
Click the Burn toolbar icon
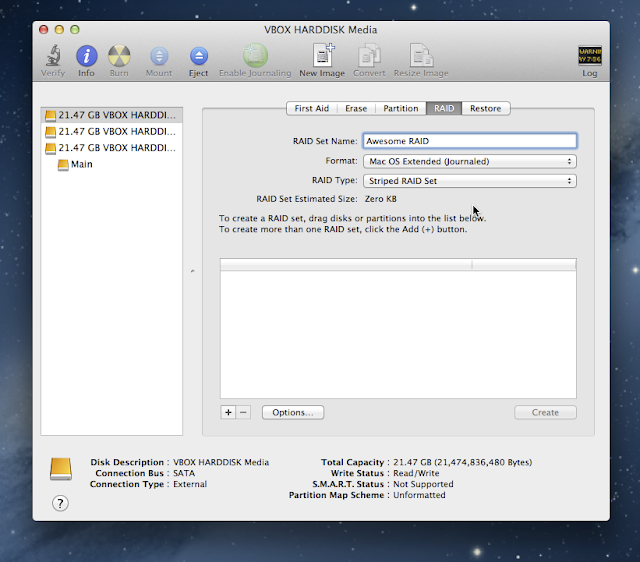click(x=119, y=56)
